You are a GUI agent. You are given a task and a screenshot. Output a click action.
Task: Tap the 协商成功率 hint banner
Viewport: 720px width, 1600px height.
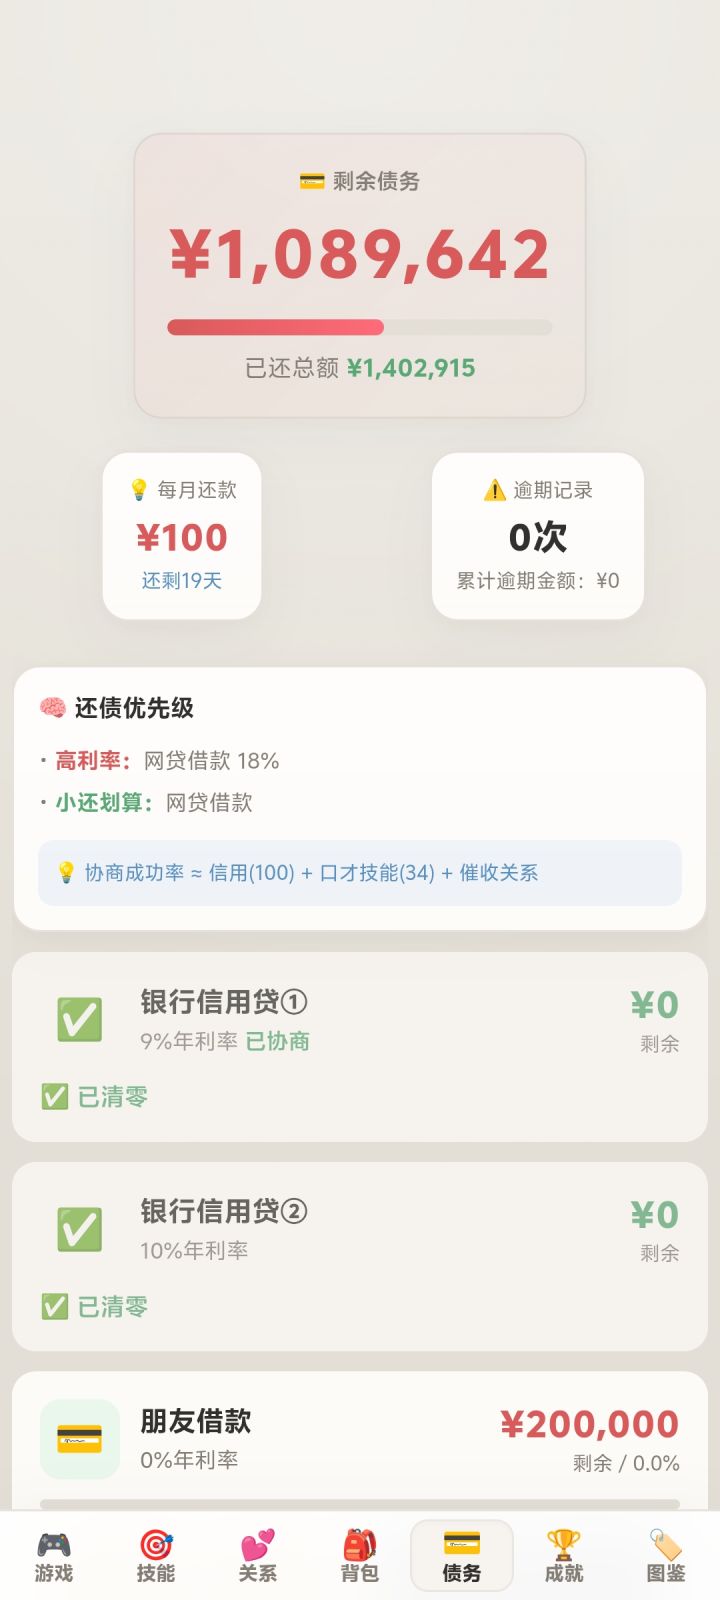[x=360, y=873]
